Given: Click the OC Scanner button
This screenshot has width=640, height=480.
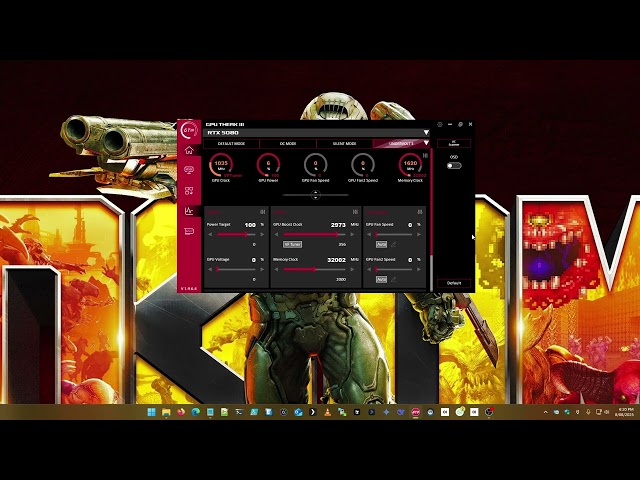Looking at the screenshot, I should click(x=454, y=143).
